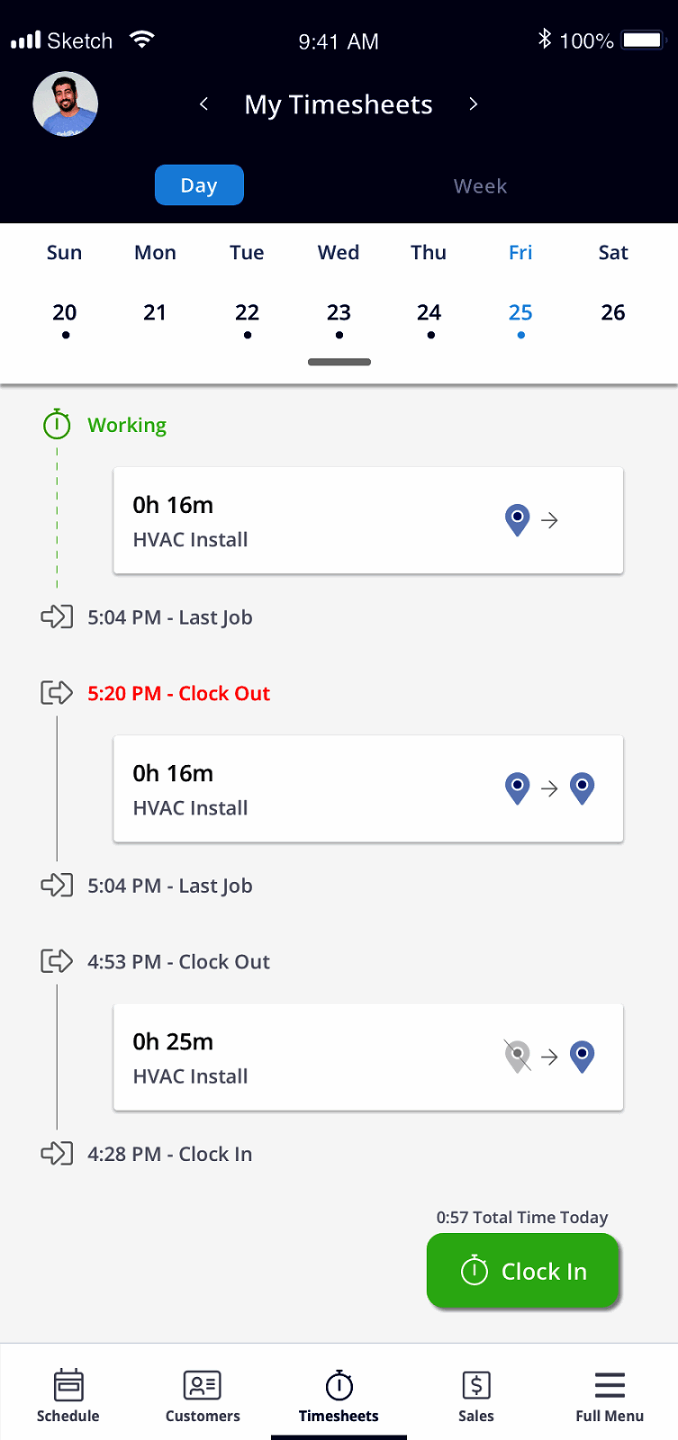Tap the 5:20 PM Clock Out icon
Screen dimensions: 678x1440
(57, 692)
